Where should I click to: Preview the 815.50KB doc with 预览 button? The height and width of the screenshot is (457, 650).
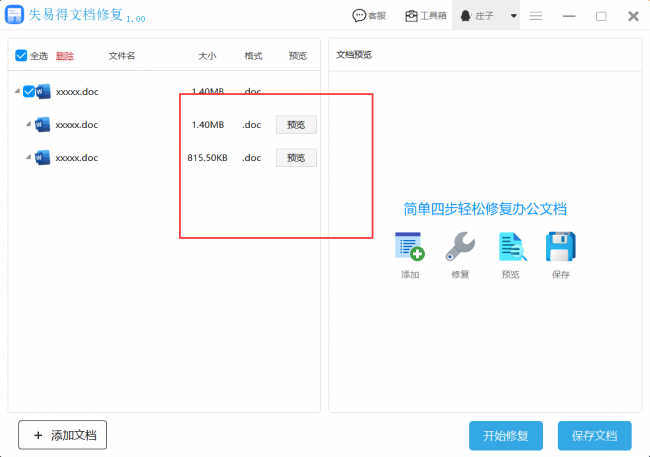click(296, 158)
